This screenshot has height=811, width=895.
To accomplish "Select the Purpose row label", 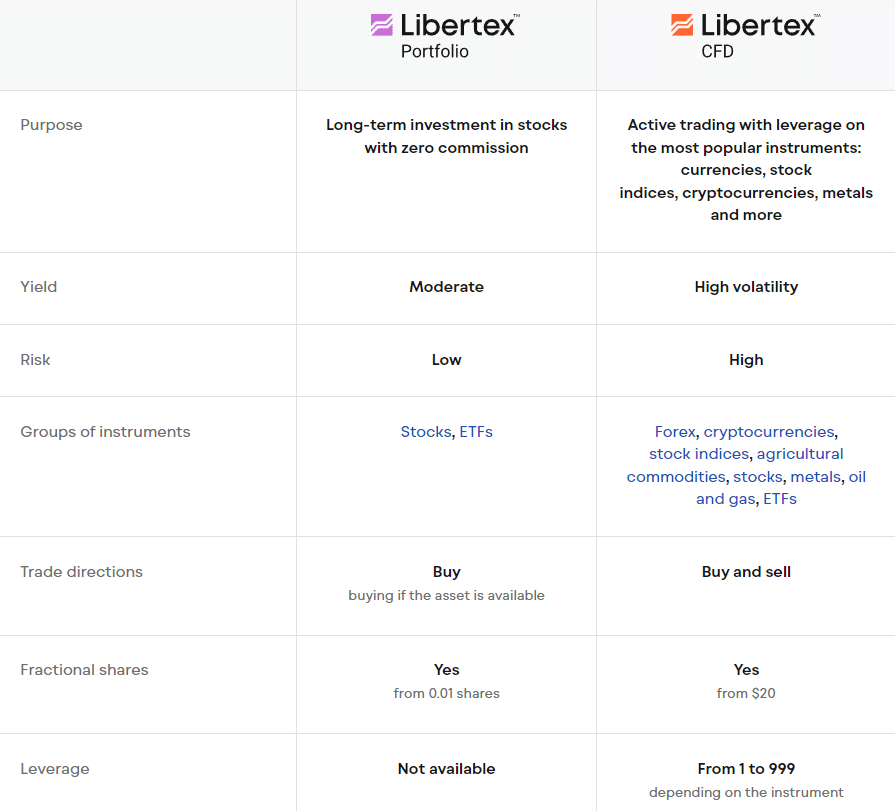I will click(x=51, y=125).
